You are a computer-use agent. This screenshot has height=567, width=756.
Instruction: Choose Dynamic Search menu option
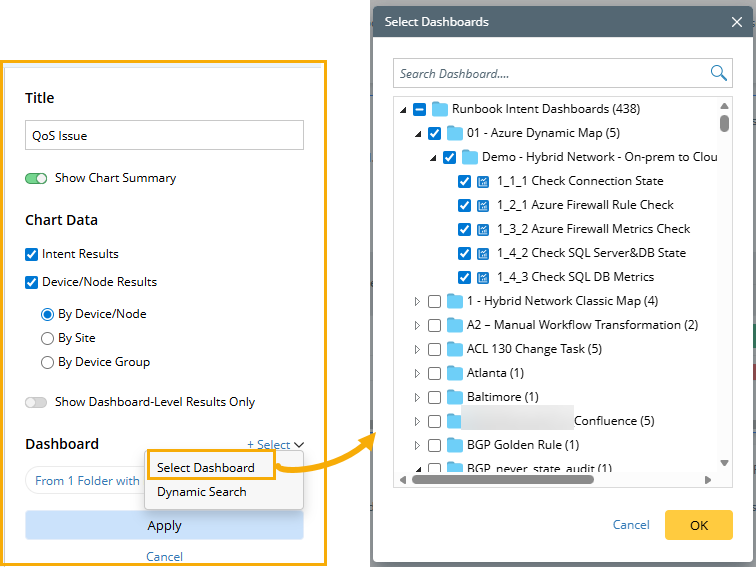(201, 491)
